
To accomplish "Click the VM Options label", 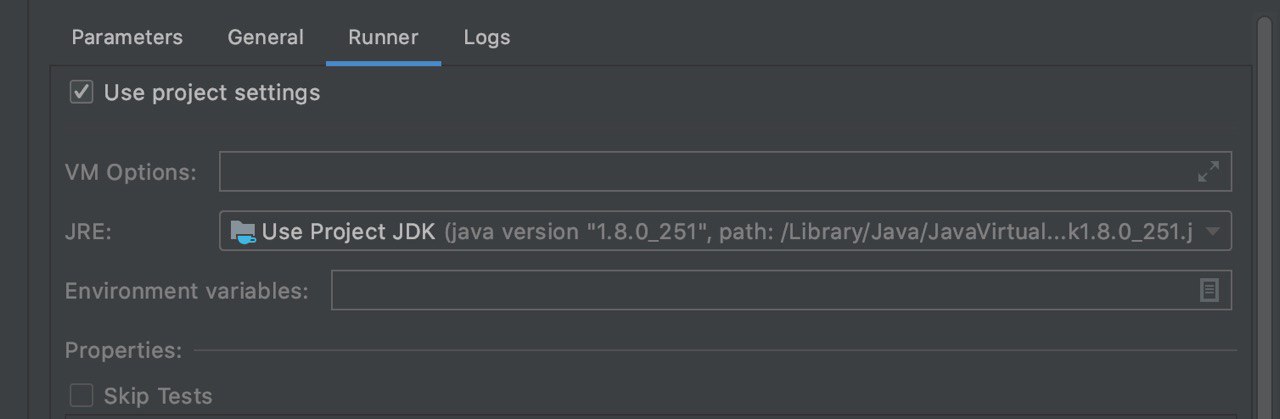I will 131,172.
